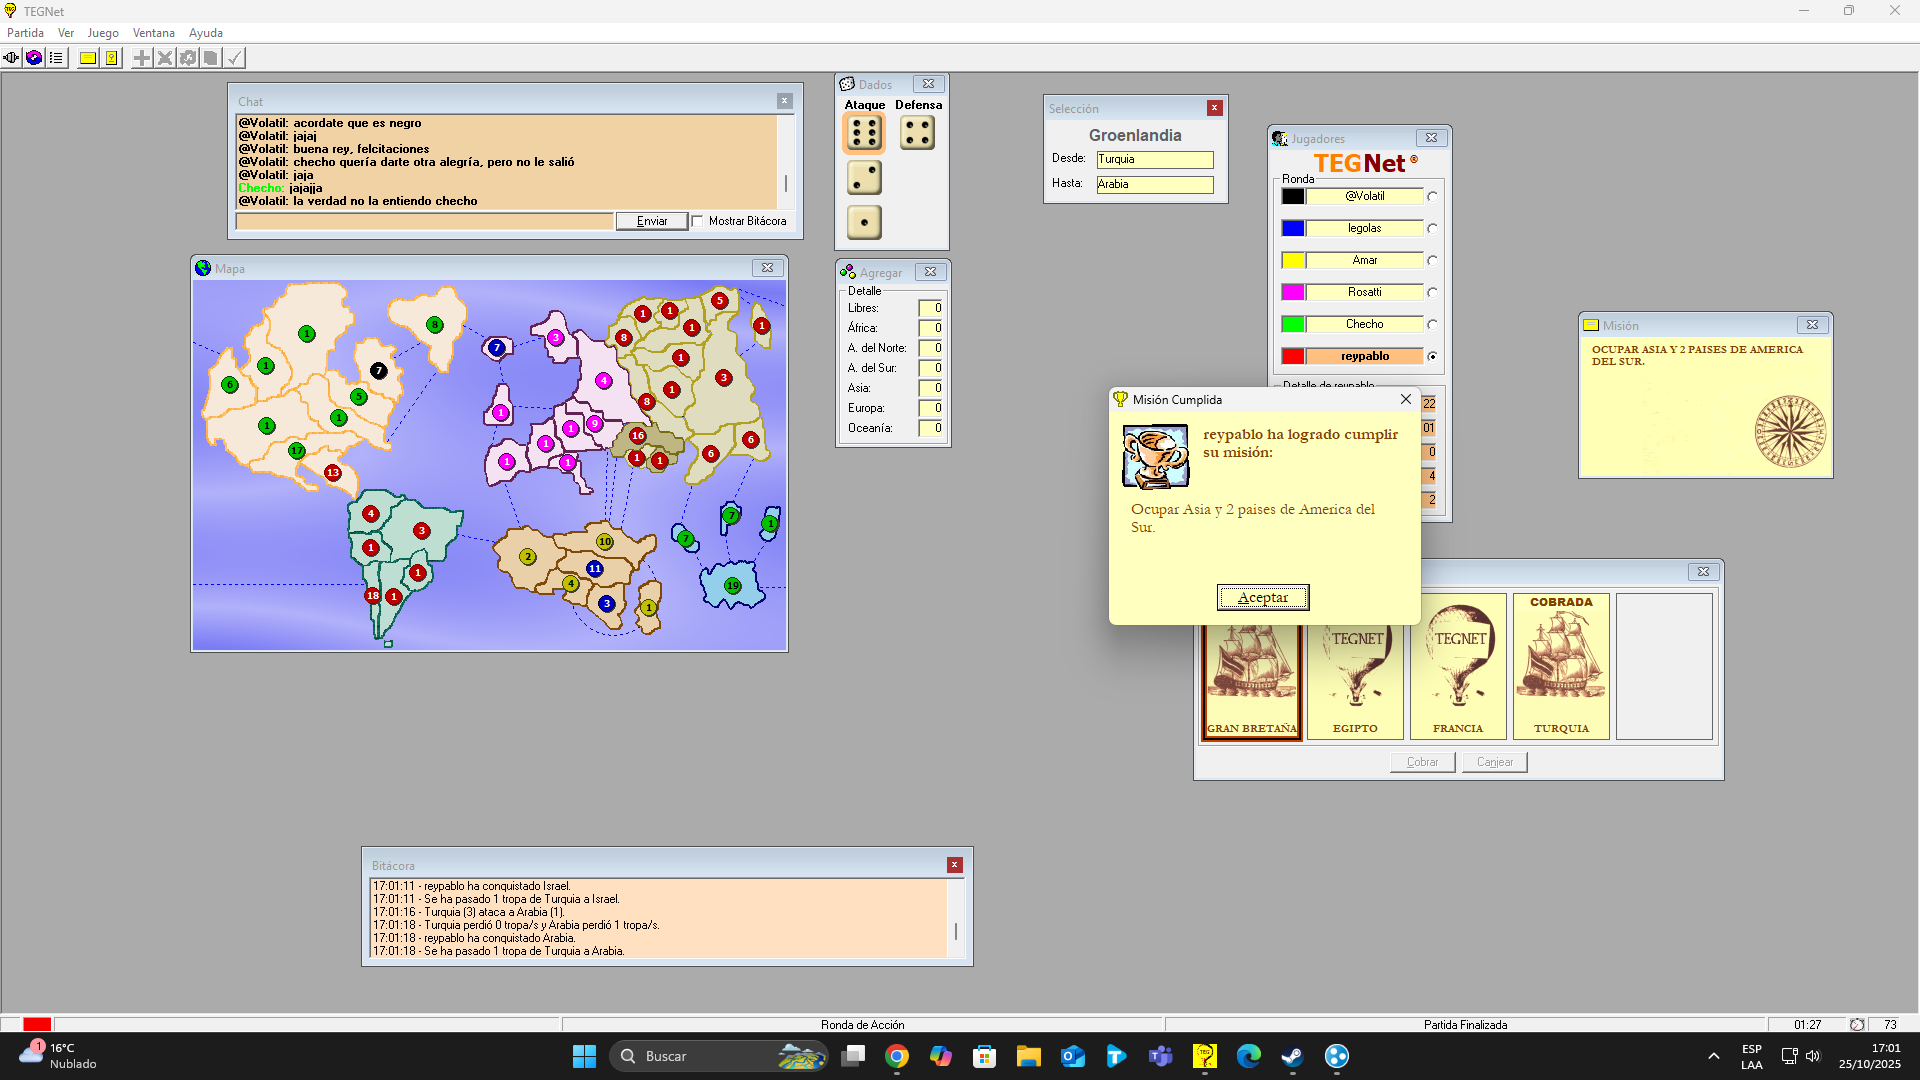Click the gray checkmark toolbar icon
The image size is (1920, 1080).
(234, 58)
